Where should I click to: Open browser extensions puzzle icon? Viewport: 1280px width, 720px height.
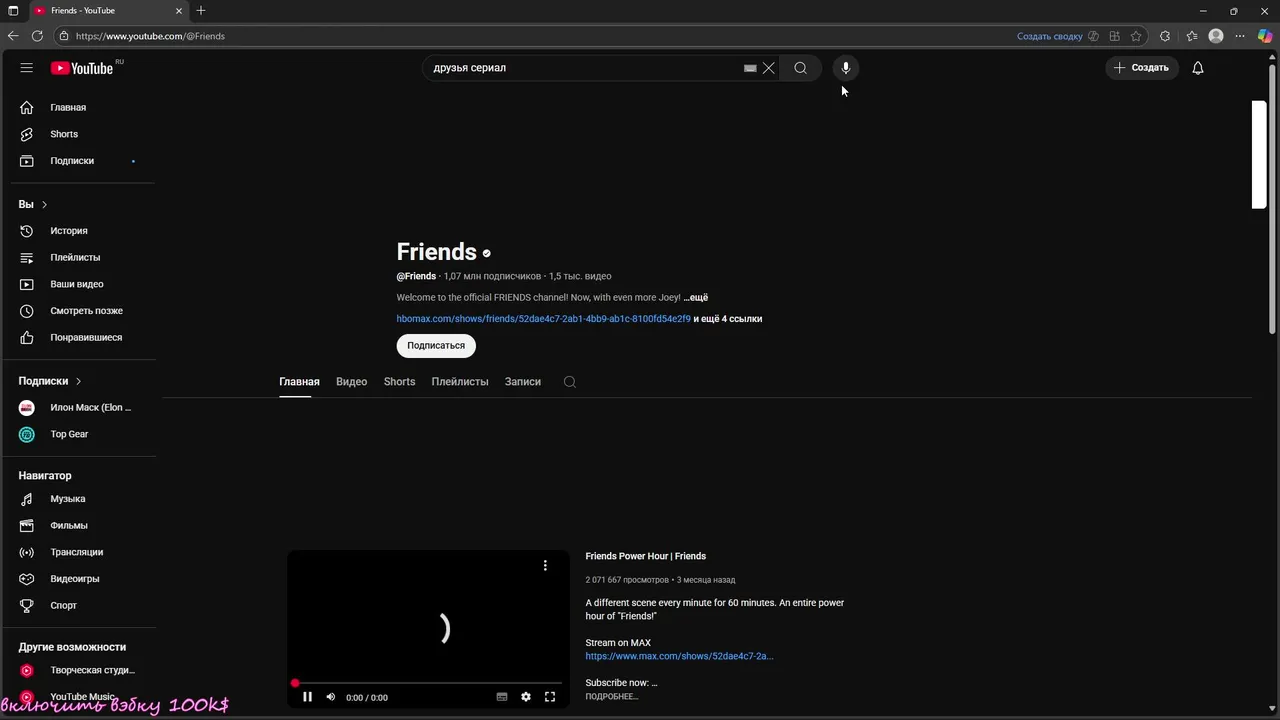pos(1165,36)
